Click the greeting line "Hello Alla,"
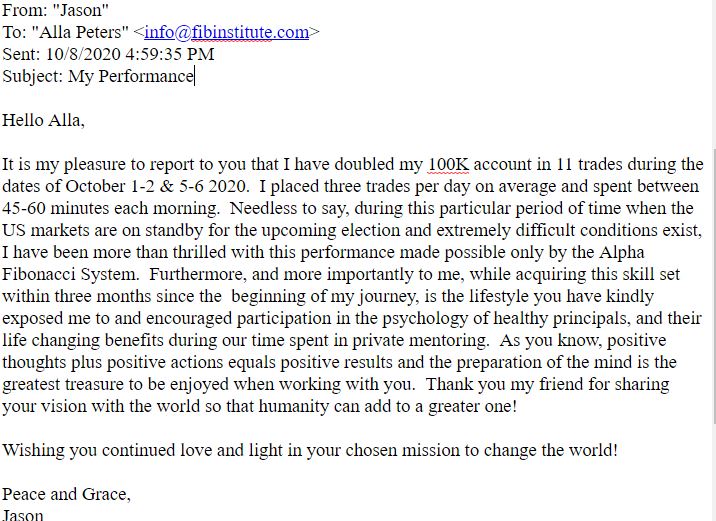The height and width of the screenshot is (521, 716). click(x=43, y=120)
